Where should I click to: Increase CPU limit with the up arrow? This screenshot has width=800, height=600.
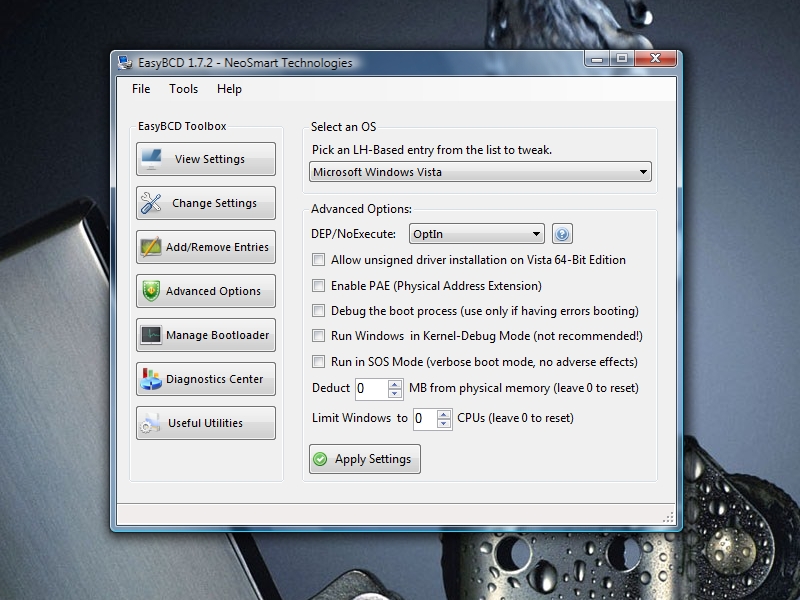tap(444, 414)
